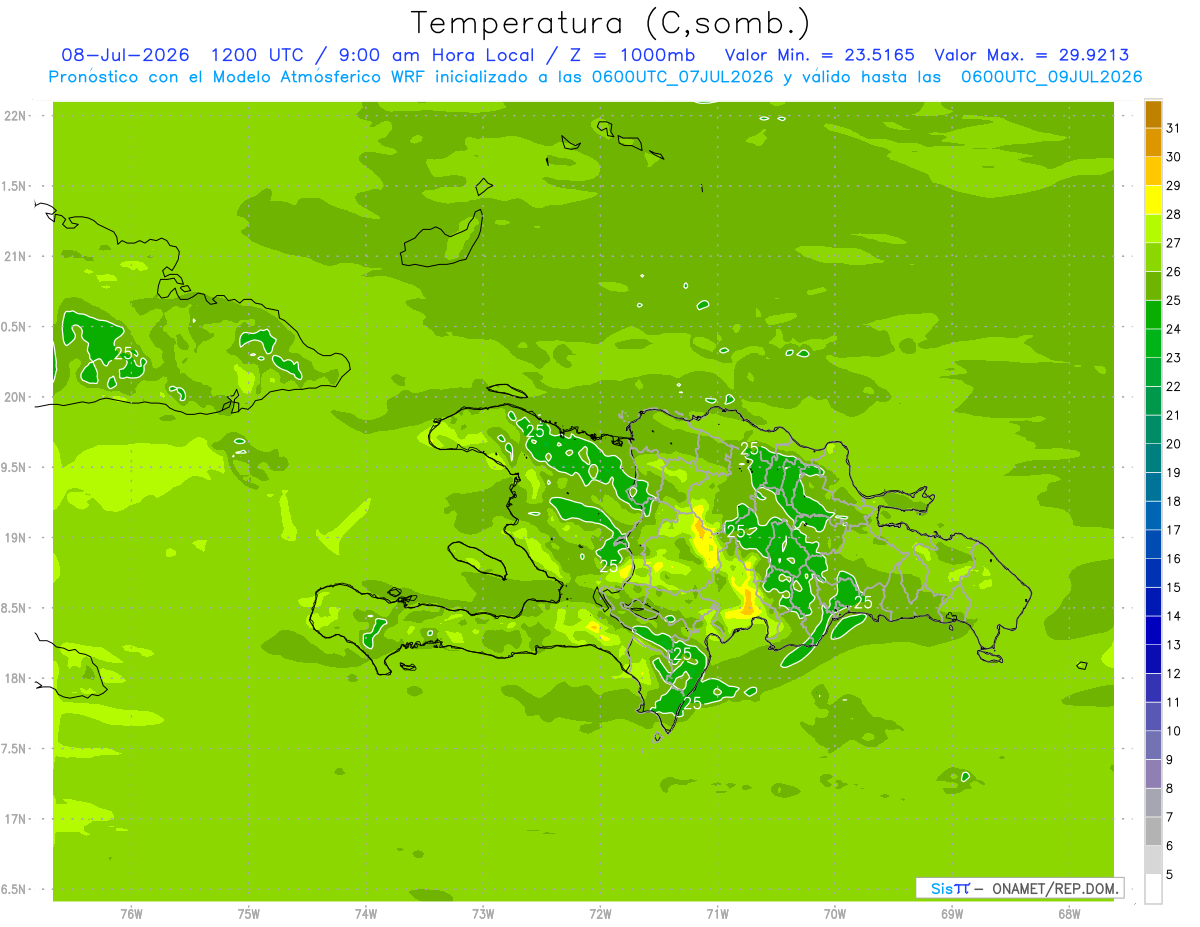
Task: Click the '69W' longitude label
Action: pyautogui.click(x=952, y=913)
